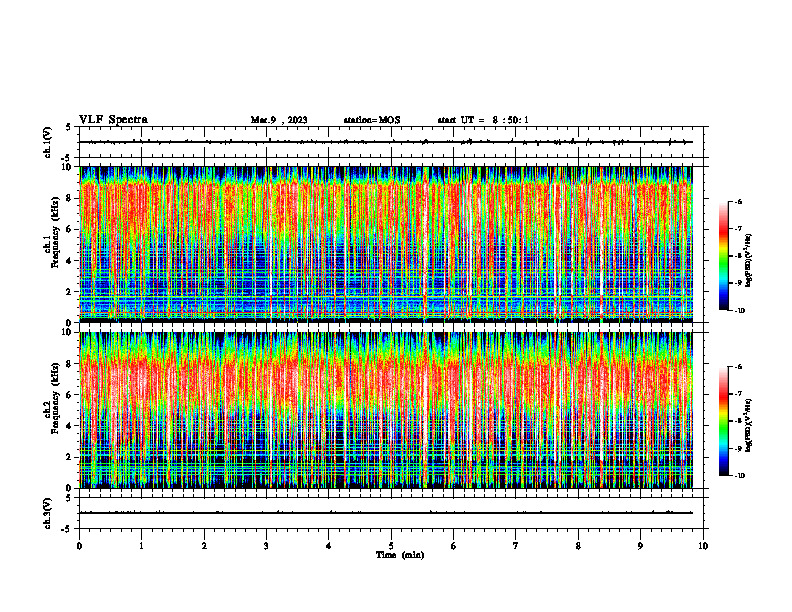Click the "5" tick on the ch.1(V) axis
Image resolution: width=792 pixels, height=612 pixels.
68,127
